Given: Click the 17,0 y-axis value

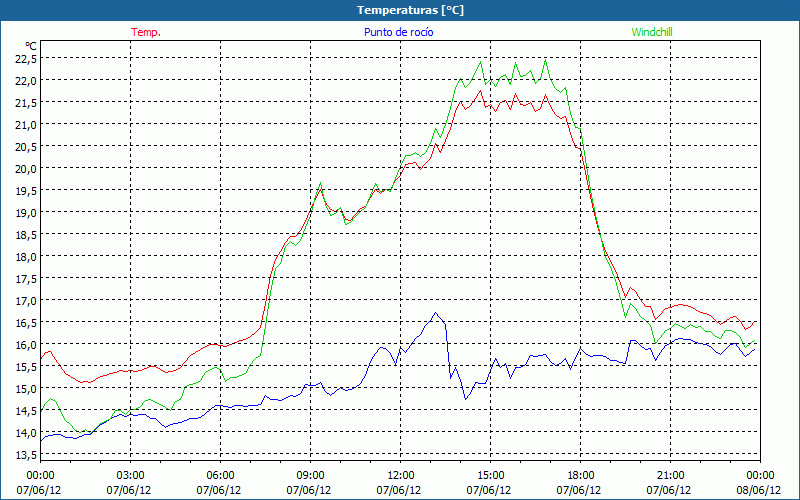Looking at the screenshot, I should 26,301.
